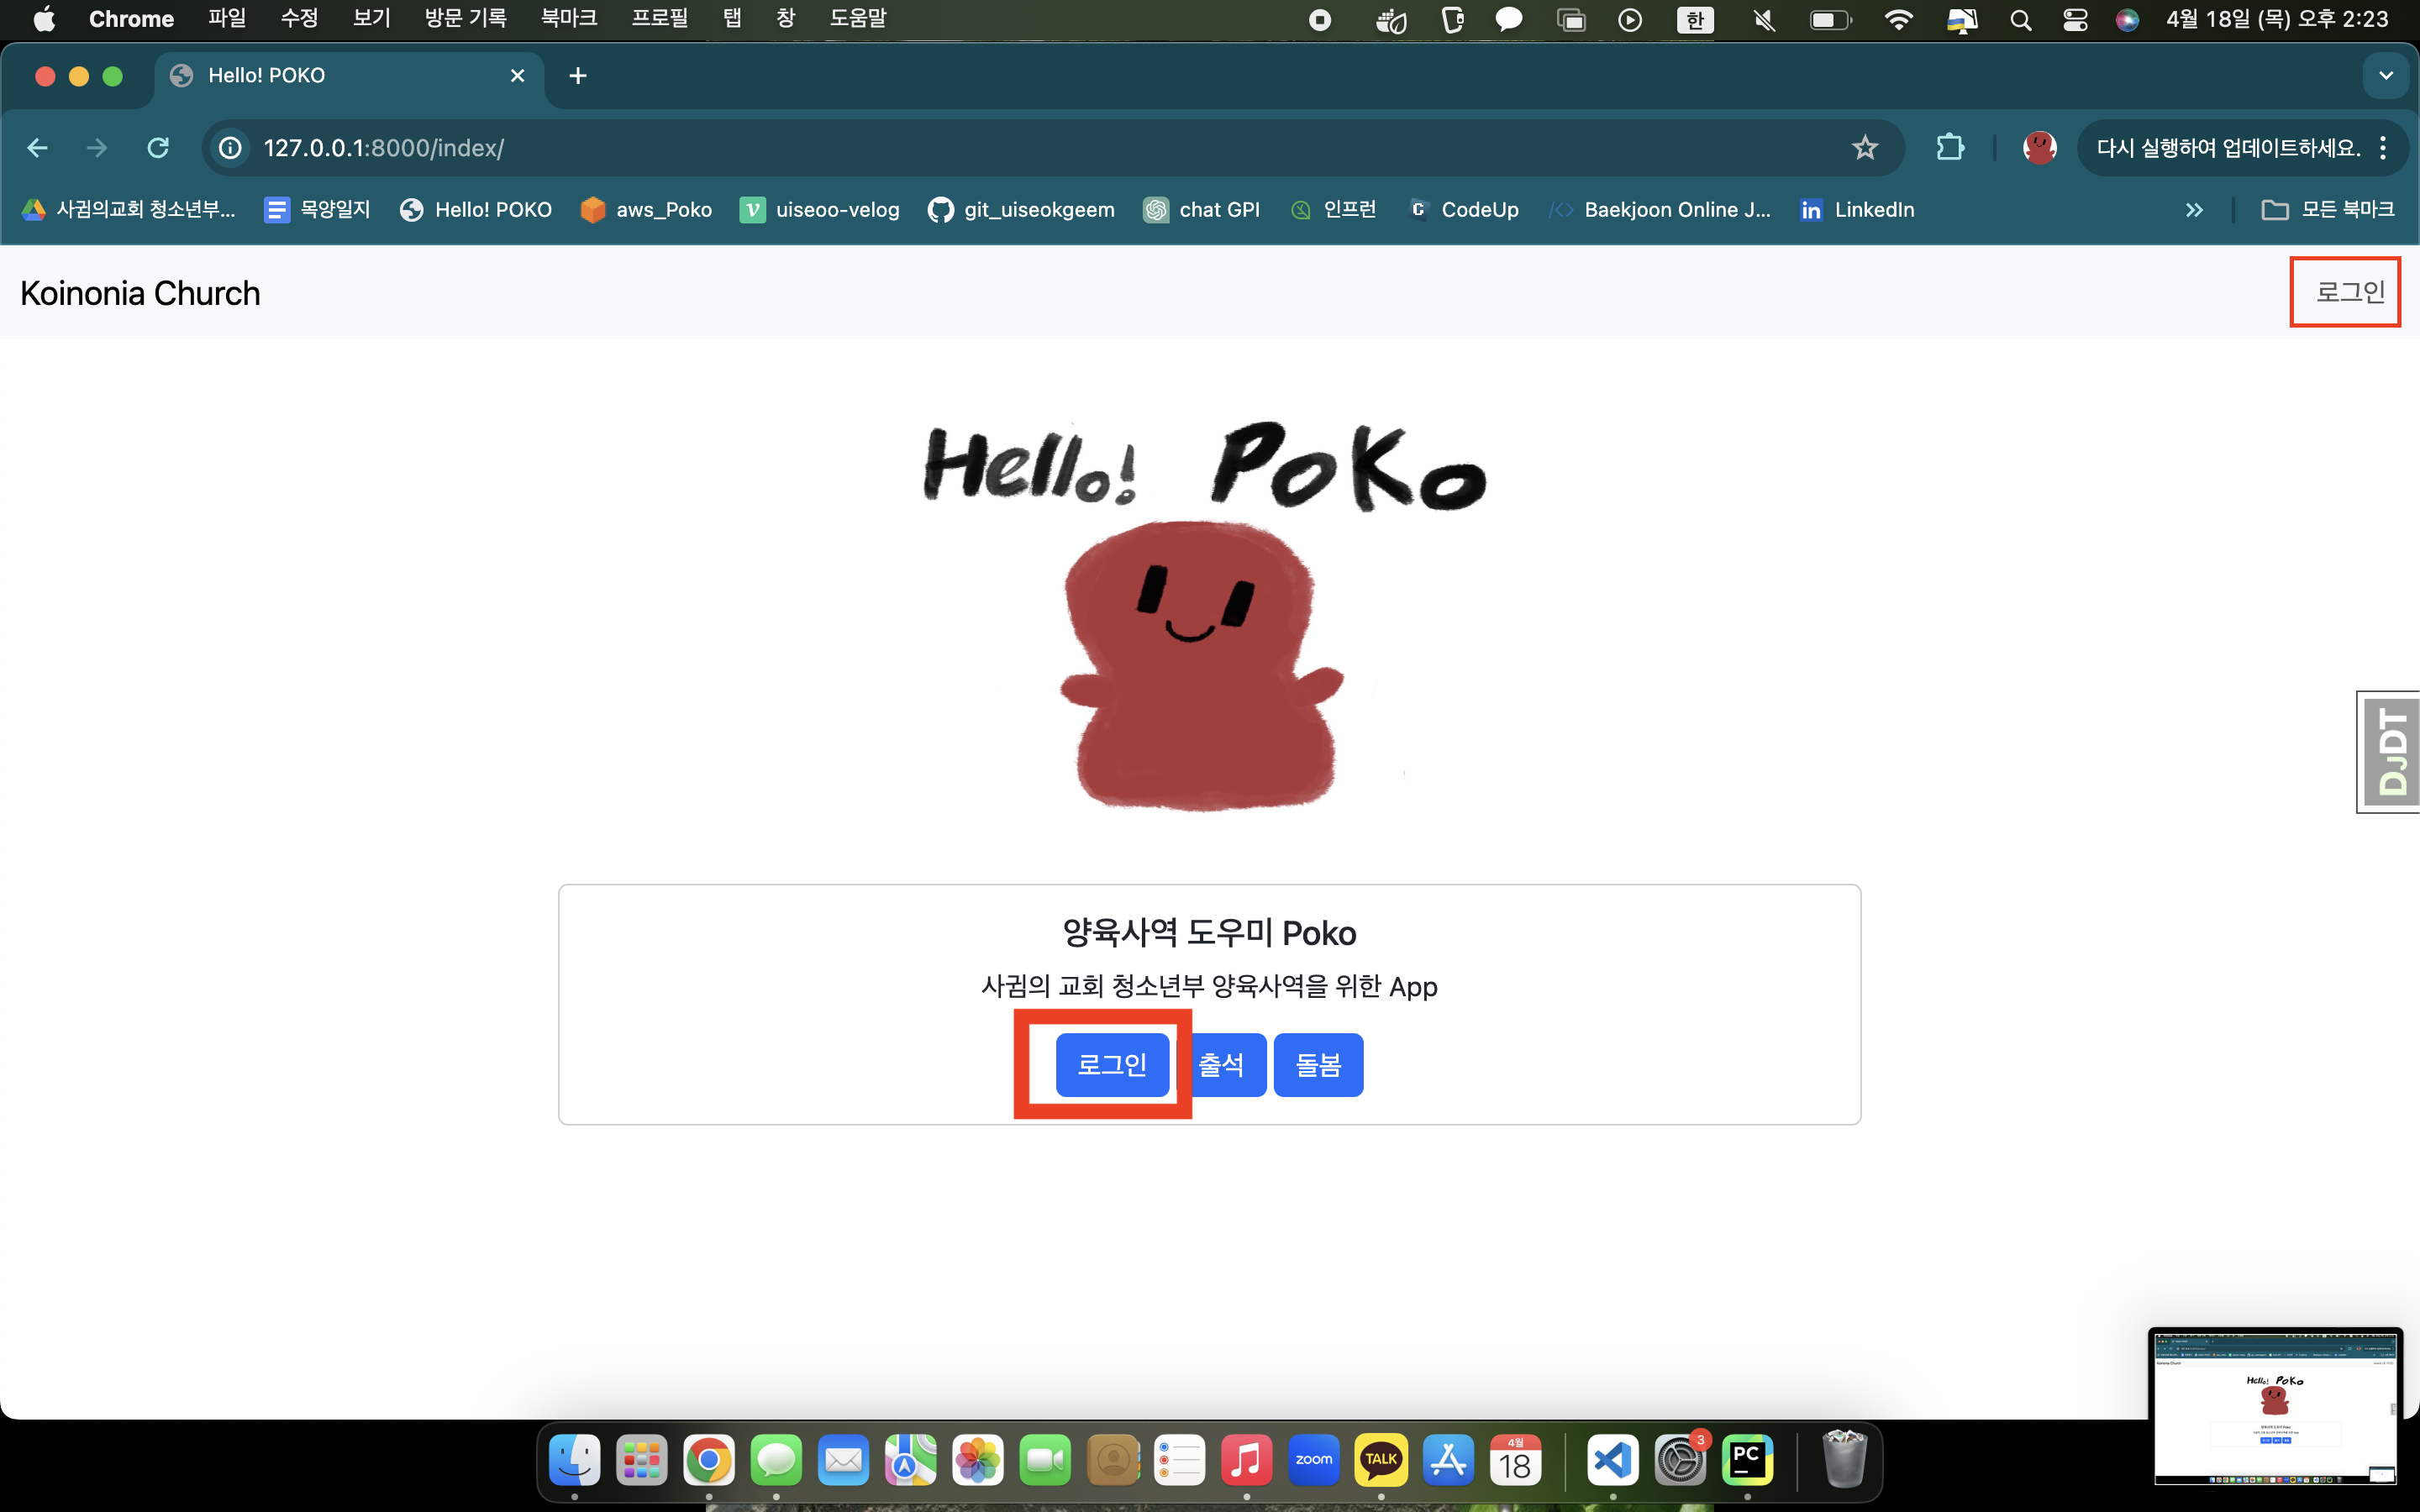Open a new tab with plus button

coord(578,76)
